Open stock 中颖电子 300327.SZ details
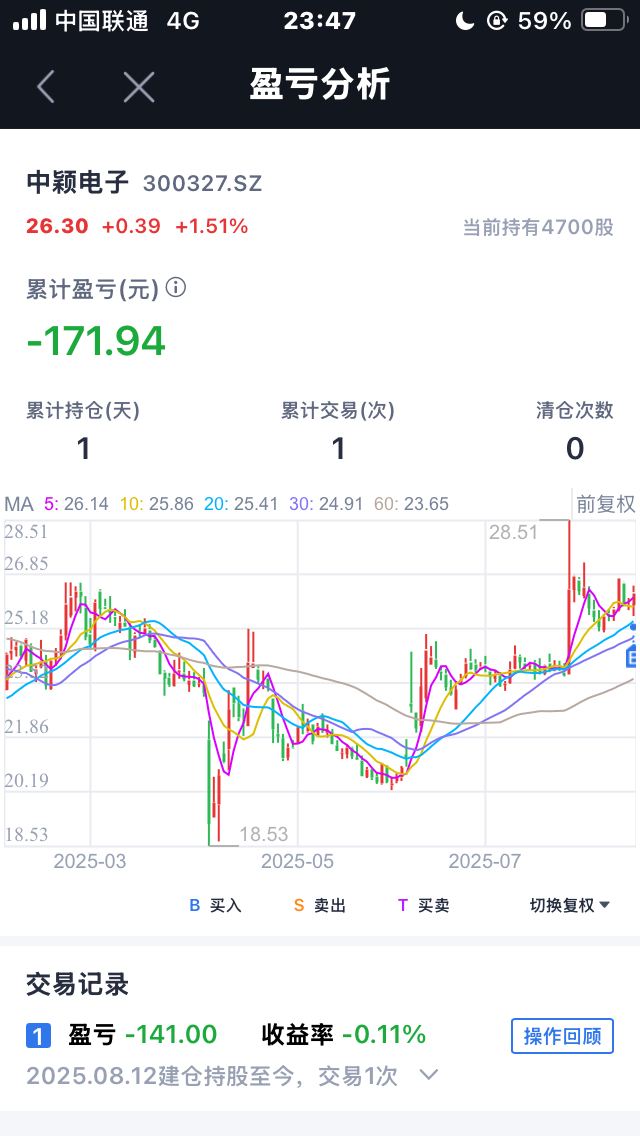 (144, 182)
